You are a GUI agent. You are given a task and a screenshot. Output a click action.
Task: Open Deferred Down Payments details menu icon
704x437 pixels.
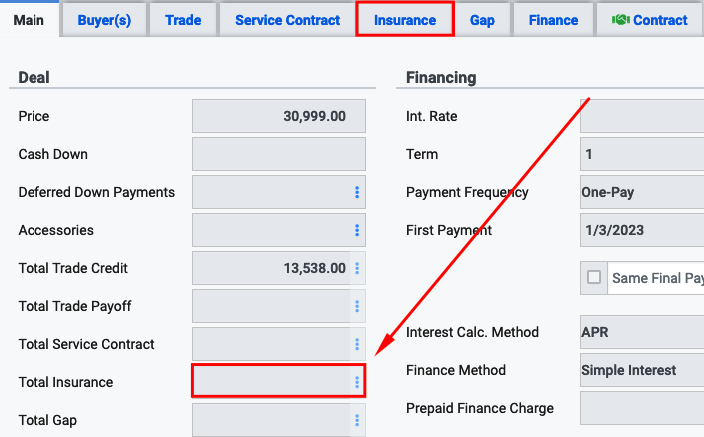(357, 192)
